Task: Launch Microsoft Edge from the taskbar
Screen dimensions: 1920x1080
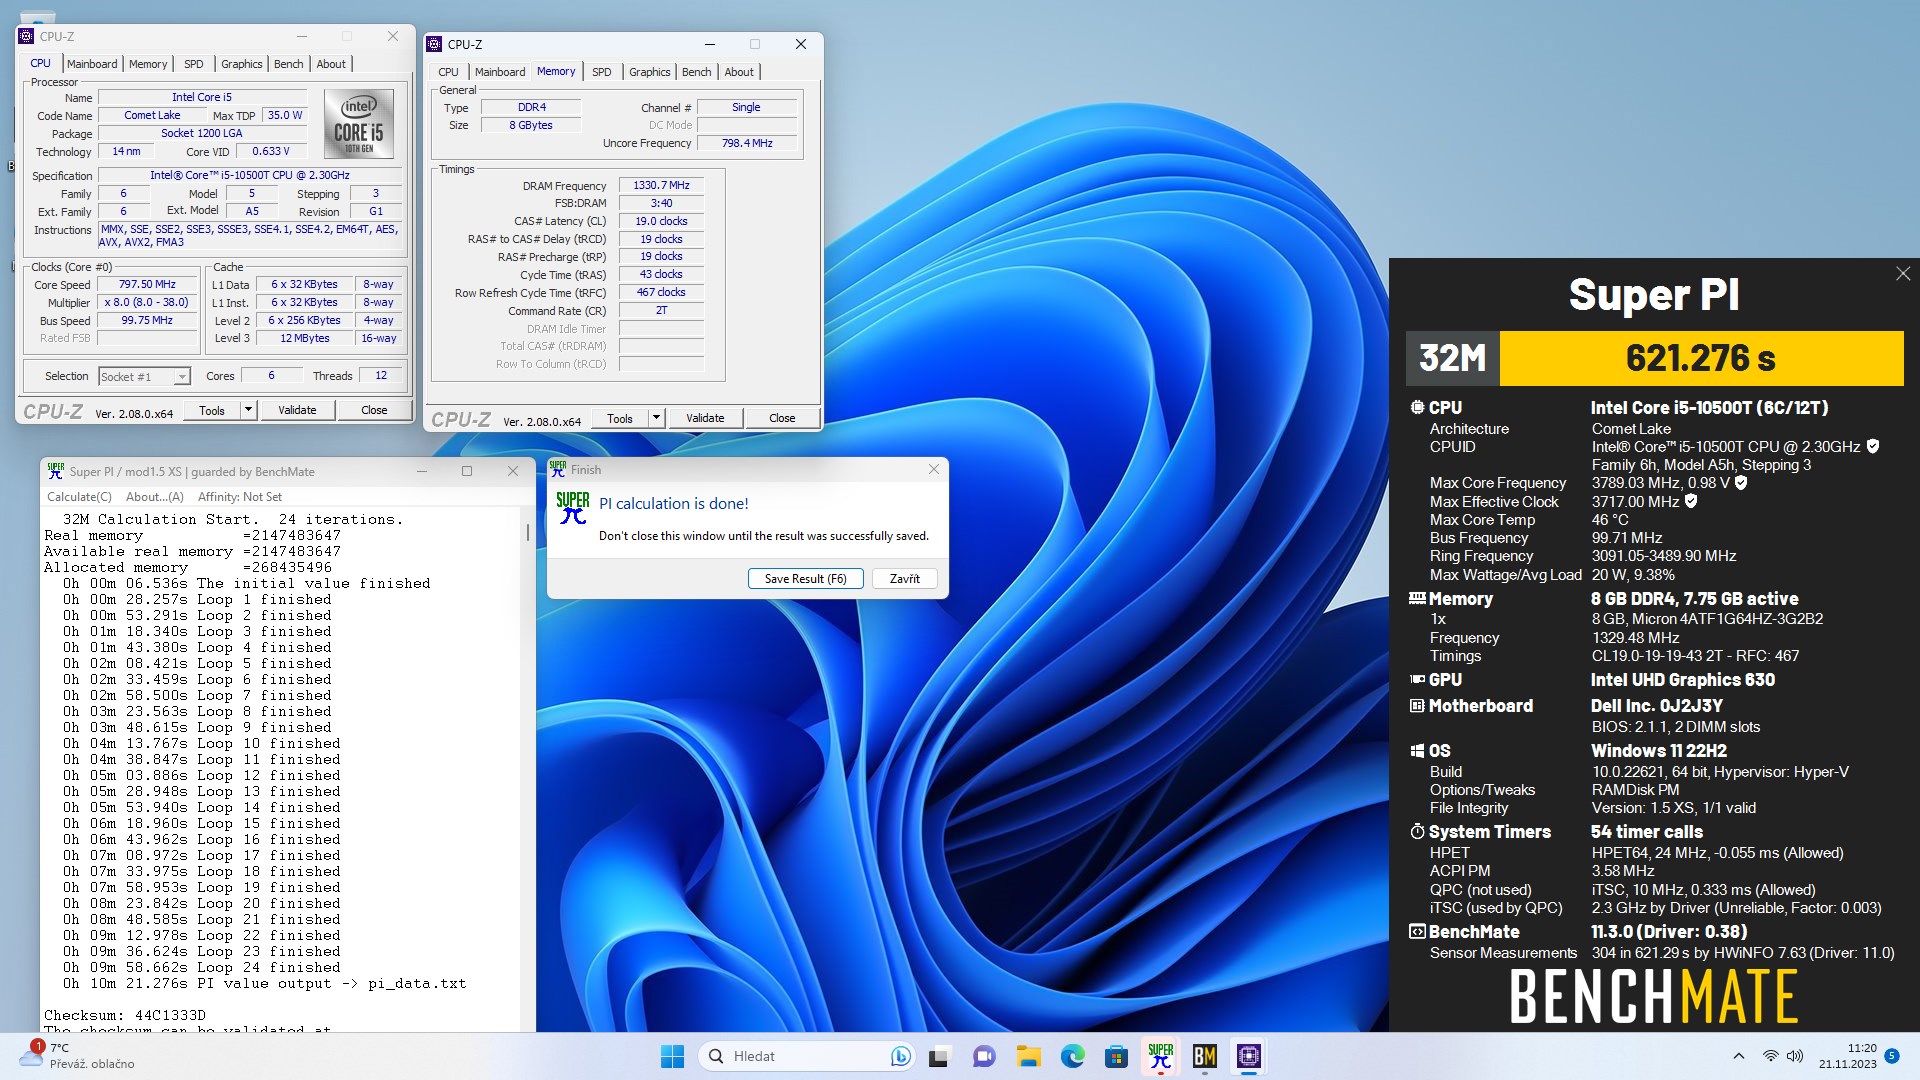Action: click(1073, 1056)
